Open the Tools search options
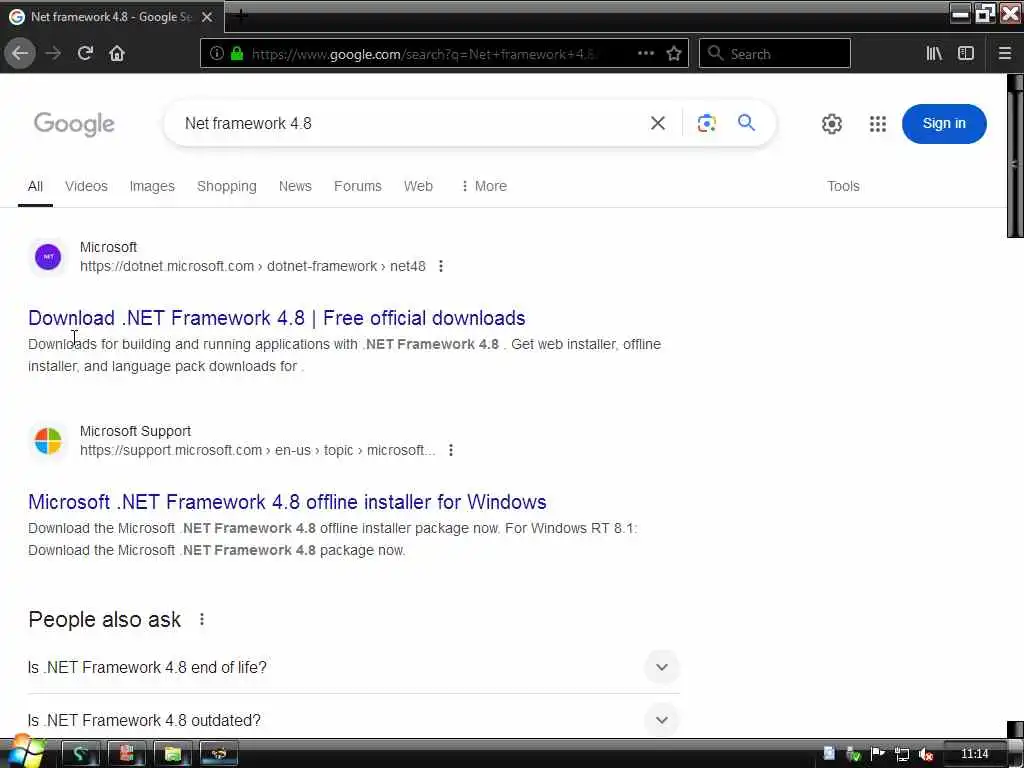Image resolution: width=1024 pixels, height=768 pixels. click(x=843, y=186)
